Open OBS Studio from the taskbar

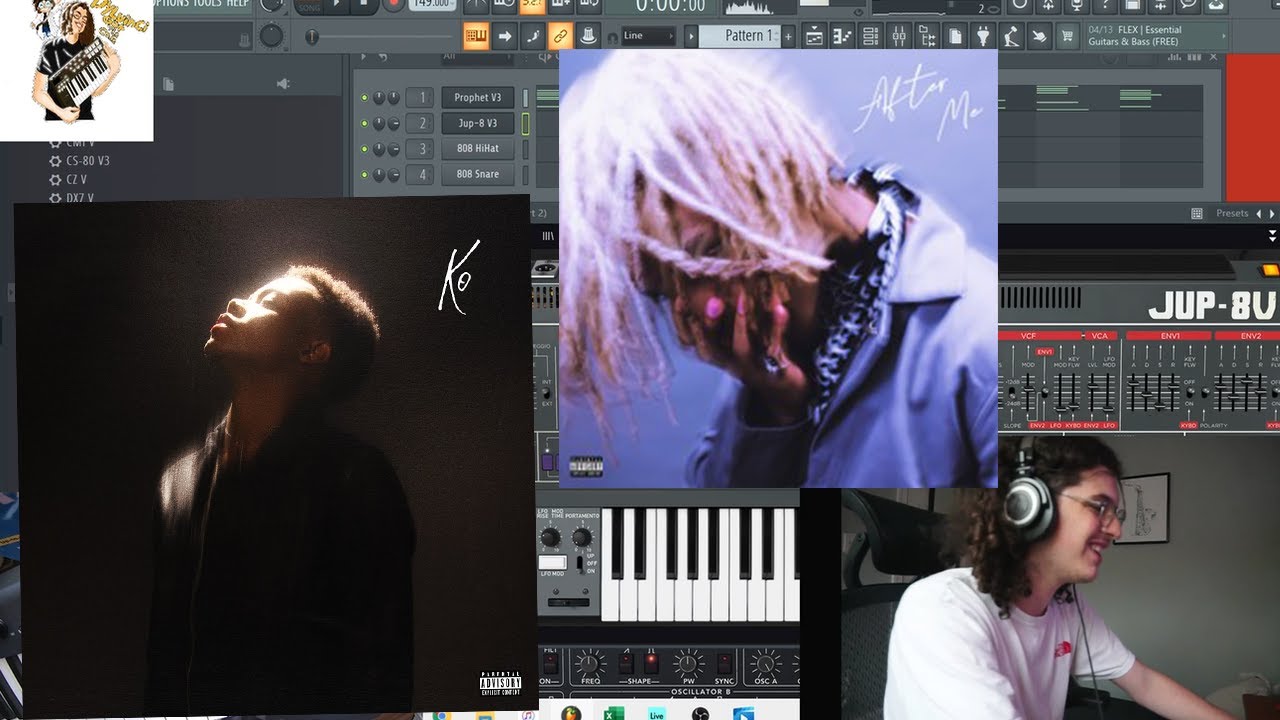click(700, 714)
